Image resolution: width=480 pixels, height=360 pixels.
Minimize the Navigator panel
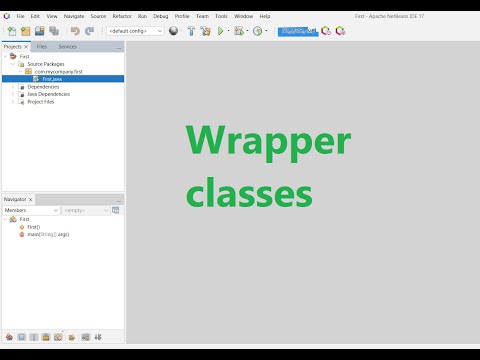tap(119, 201)
